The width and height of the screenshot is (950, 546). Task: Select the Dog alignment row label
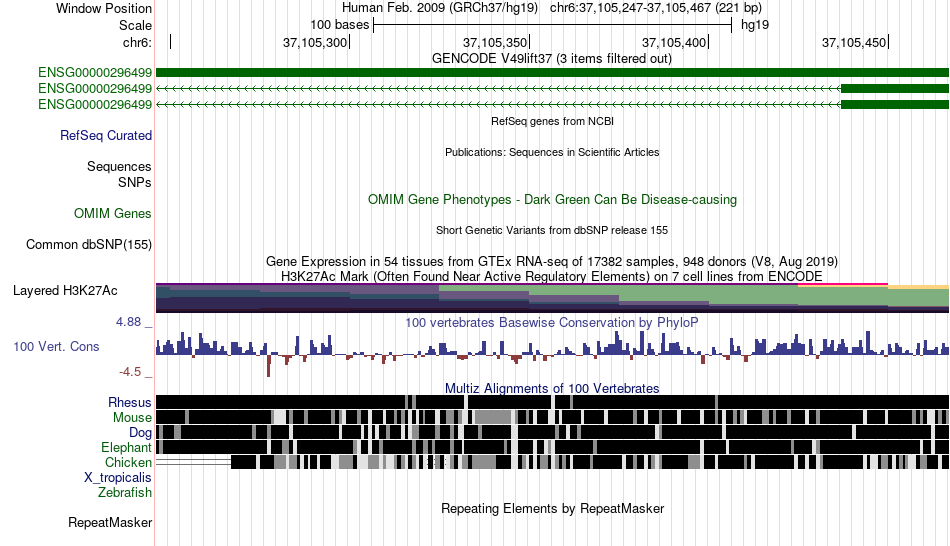[x=140, y=432]
